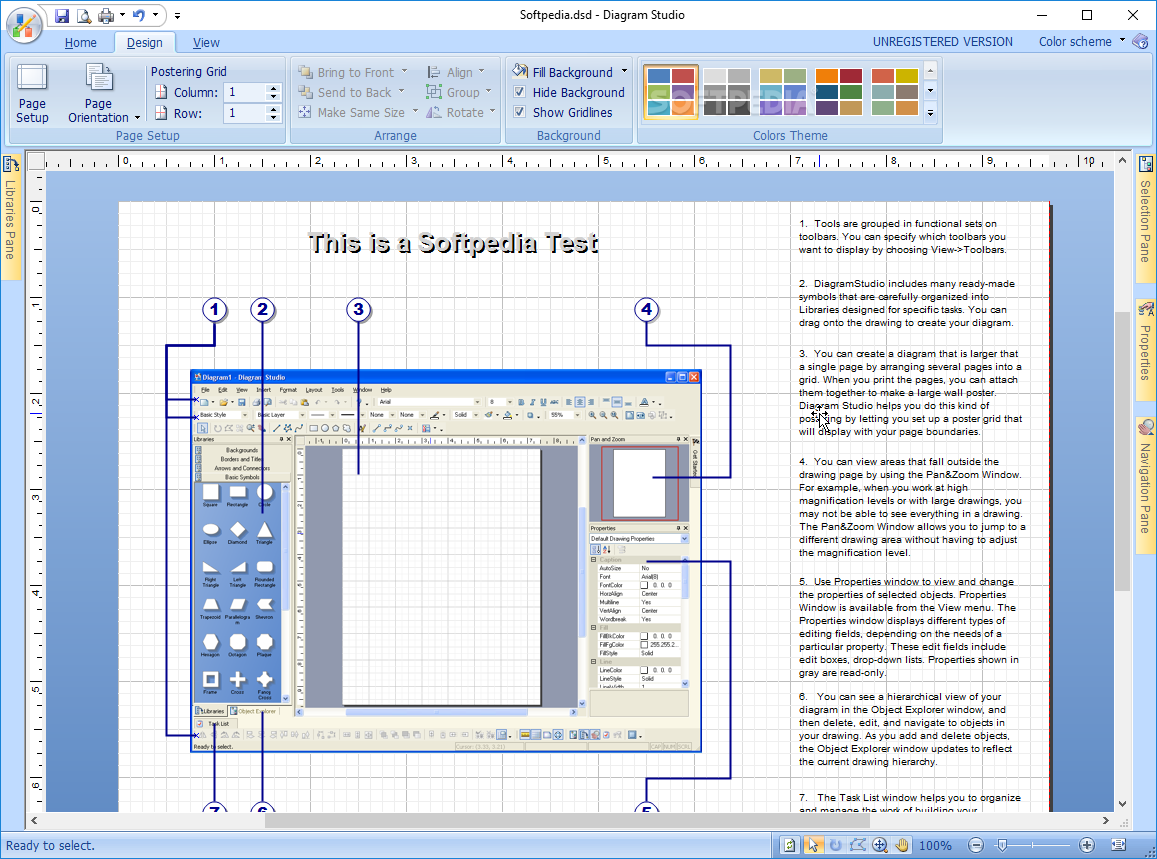The image size is (1157, 859).
Task: Select the Design ribbon tab
Action: tap(145, 43)
